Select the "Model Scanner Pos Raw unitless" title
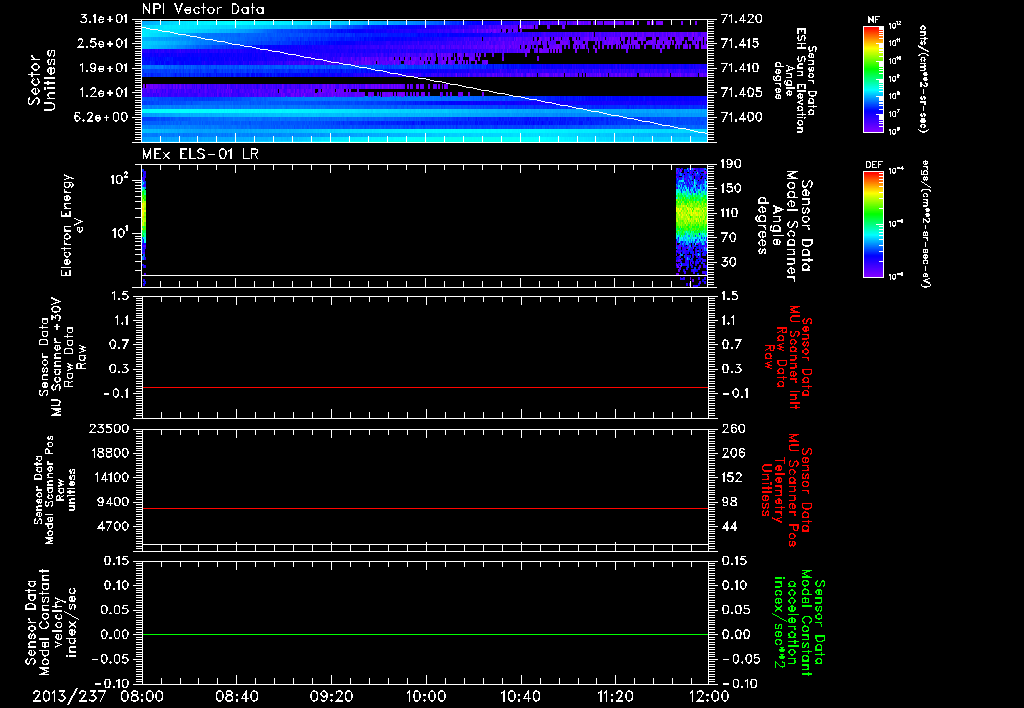Viewport: 1024px width, 708px height. point(56,490)
